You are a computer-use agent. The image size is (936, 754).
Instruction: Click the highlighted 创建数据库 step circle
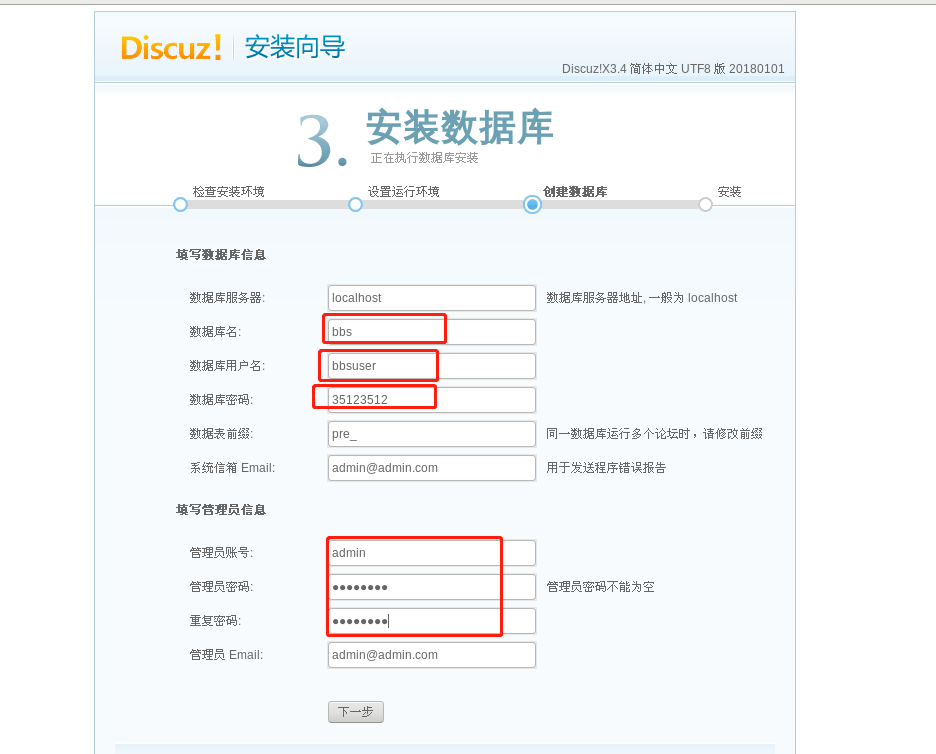[x=531, y=204]
